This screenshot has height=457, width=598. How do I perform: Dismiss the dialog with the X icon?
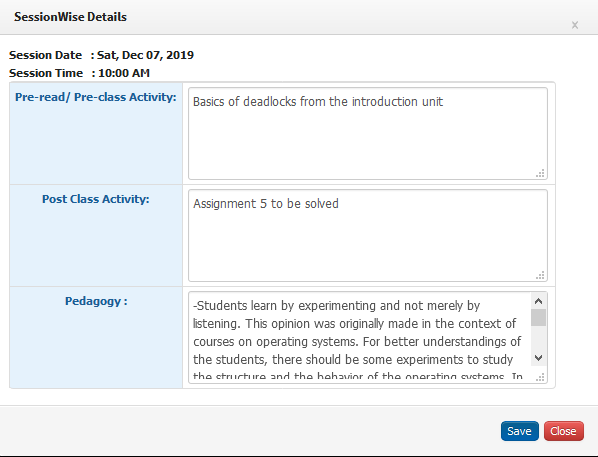575,25
